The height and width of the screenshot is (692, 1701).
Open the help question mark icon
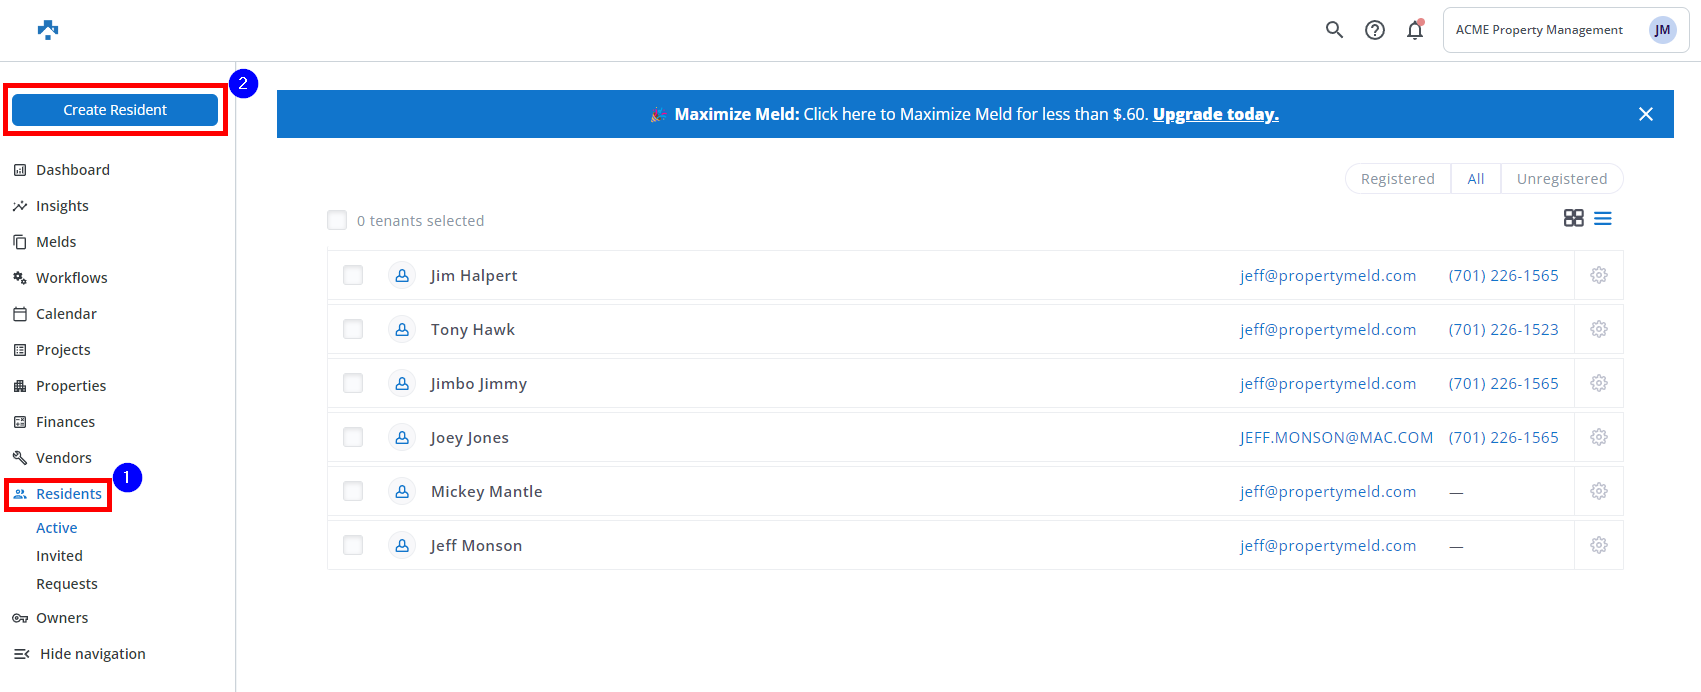pos(1375,30)
